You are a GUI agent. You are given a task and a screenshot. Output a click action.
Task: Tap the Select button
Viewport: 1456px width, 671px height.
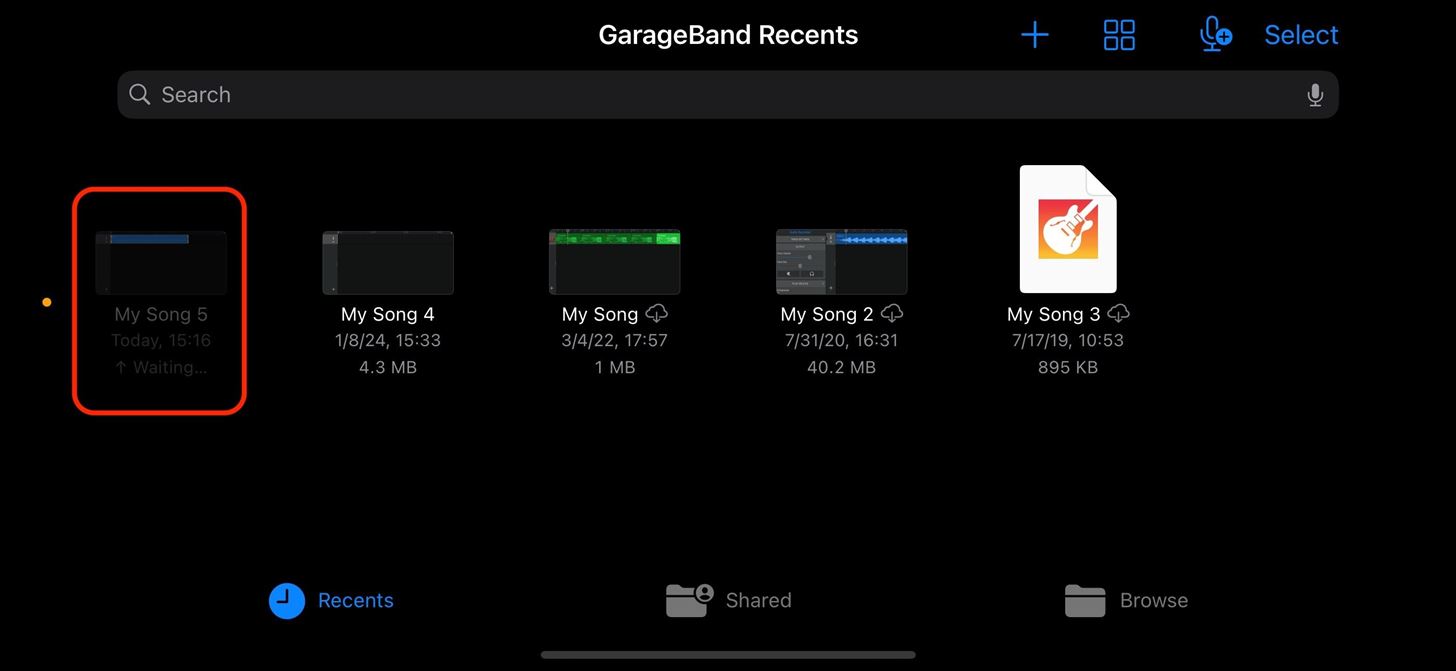click(1301, 35)
